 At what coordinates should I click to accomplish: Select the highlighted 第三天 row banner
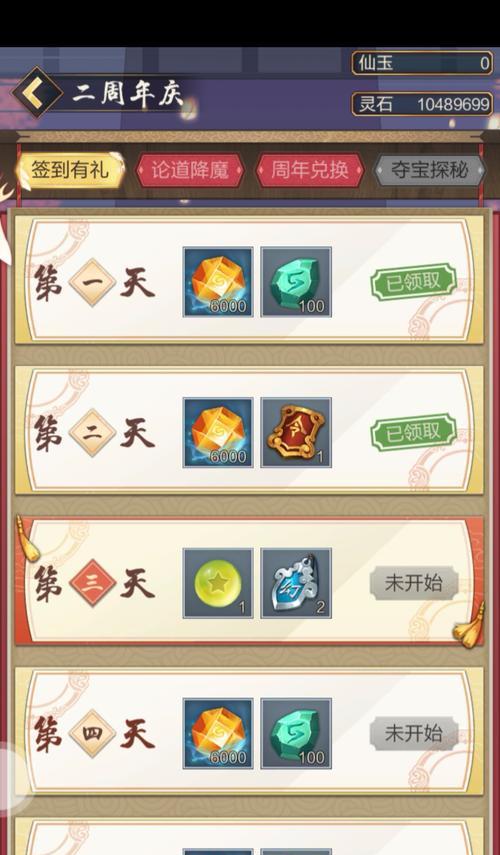[x=249, y=582]
